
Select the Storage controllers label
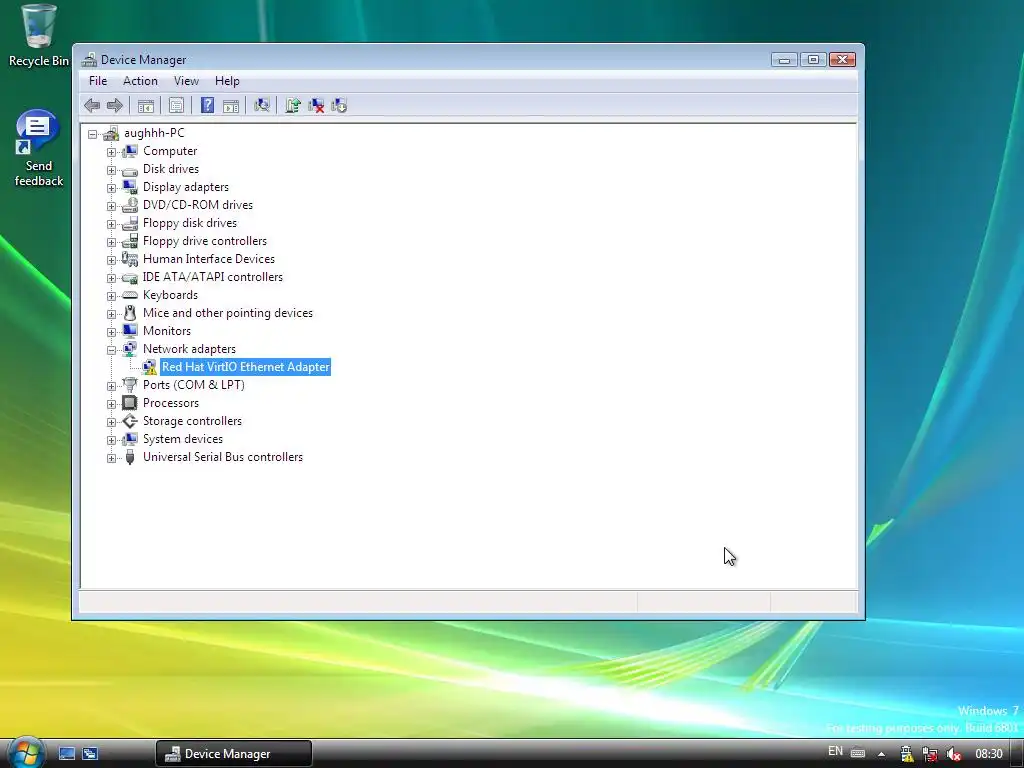click(193, 421)
